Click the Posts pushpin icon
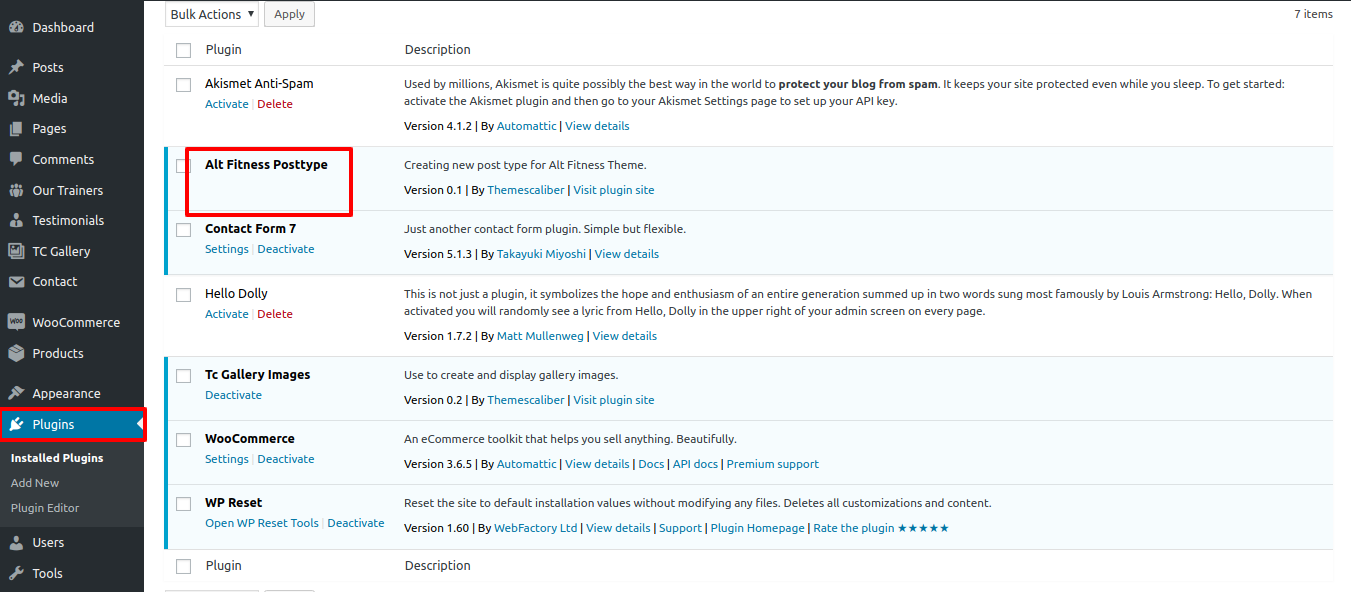The width and height of the screenshot is (1351, 592). point(16,68)
